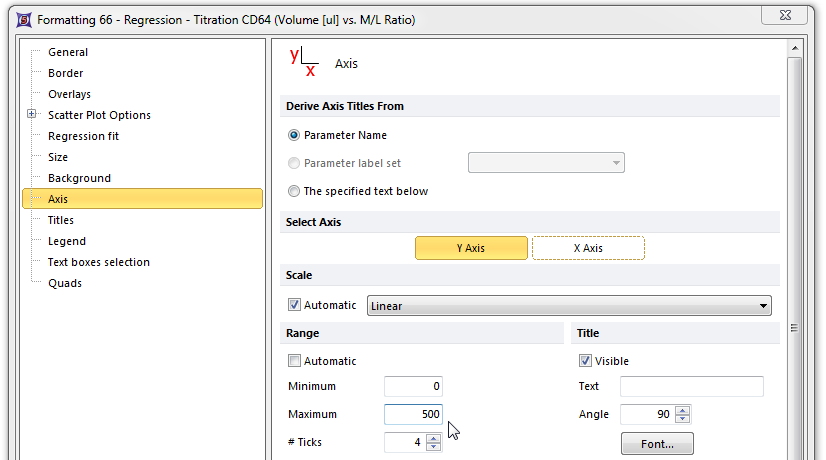The width and height of the screenshot is (826, 460).
Task: Decrease the Angle value with down arrow
Action: click(x=682, y=419)
